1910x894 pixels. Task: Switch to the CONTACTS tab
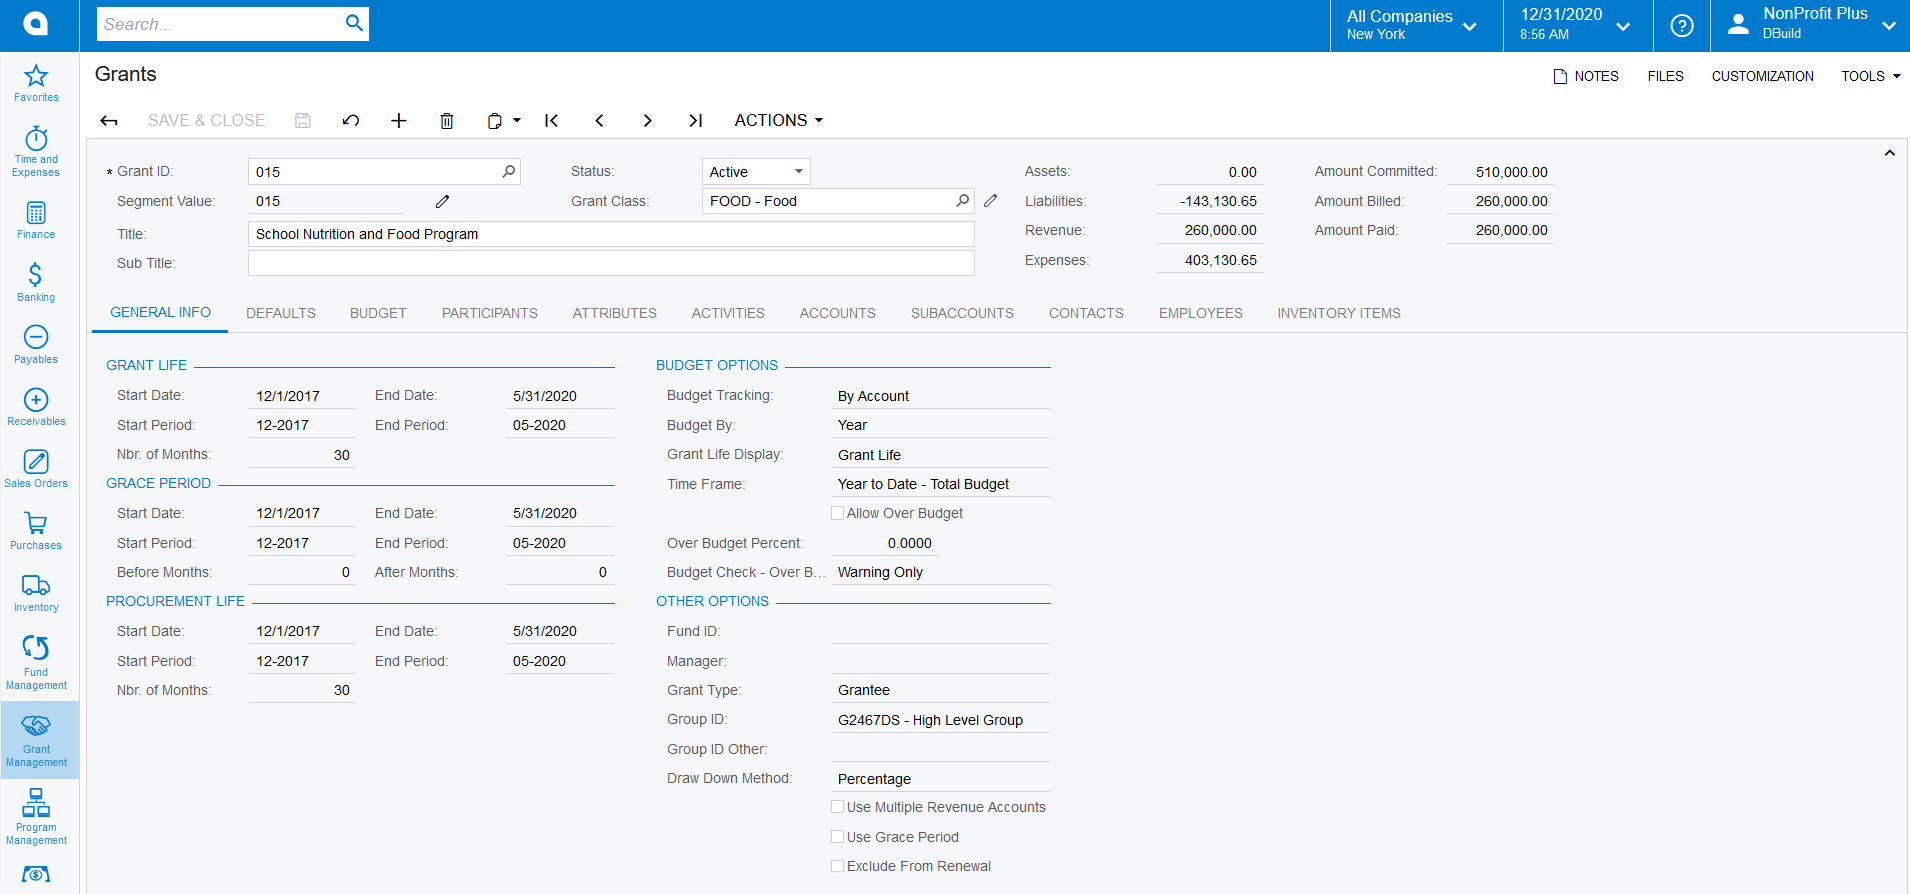point(1086,313)
